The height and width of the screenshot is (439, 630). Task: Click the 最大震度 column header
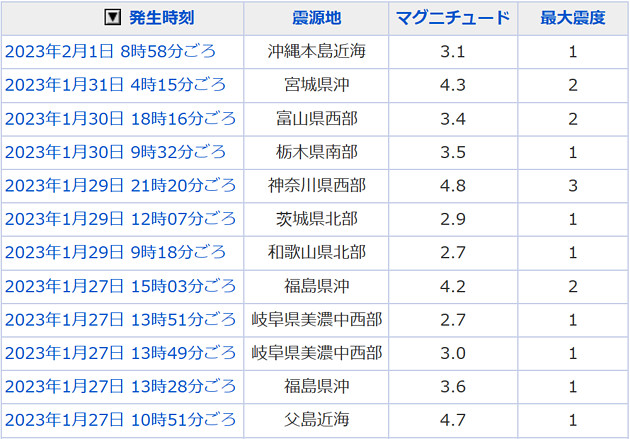pos(572,18)
